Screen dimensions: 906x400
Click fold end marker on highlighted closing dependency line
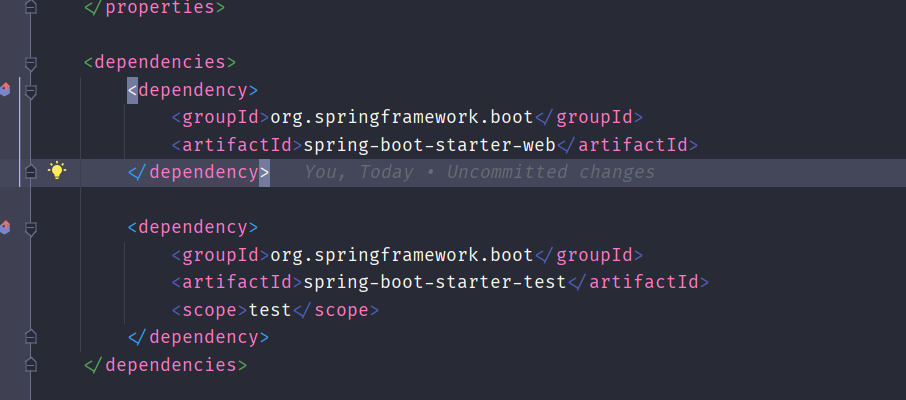31,171
